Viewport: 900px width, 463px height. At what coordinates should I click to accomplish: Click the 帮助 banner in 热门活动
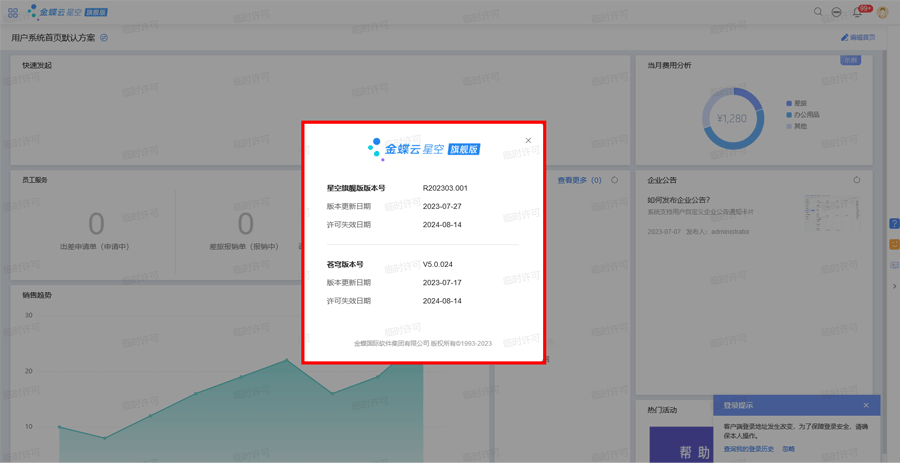(x=681, y=444)
